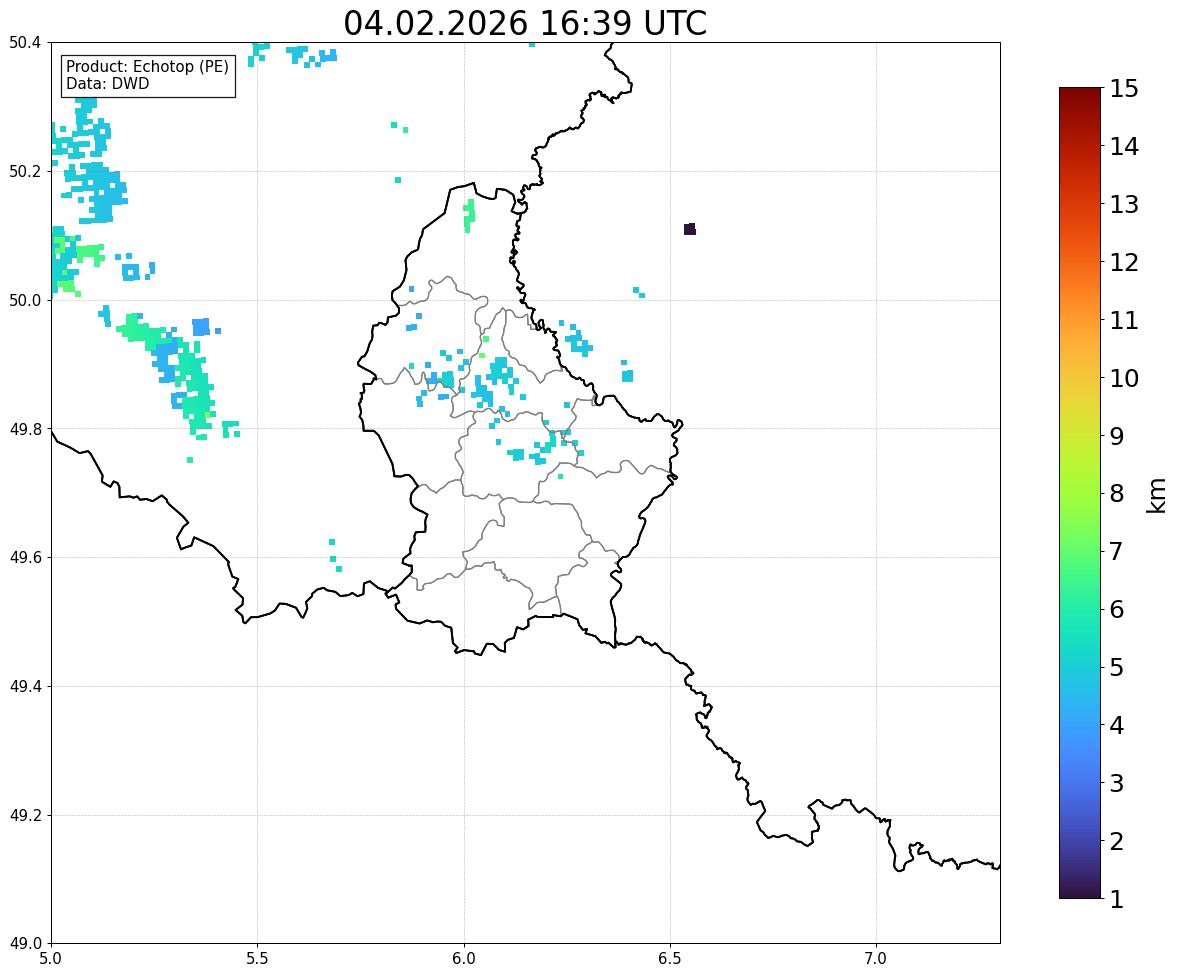Screen dimensions: 1178x976
Task: Click the colorbar tick label "4"
Action: pos(1117,725)
